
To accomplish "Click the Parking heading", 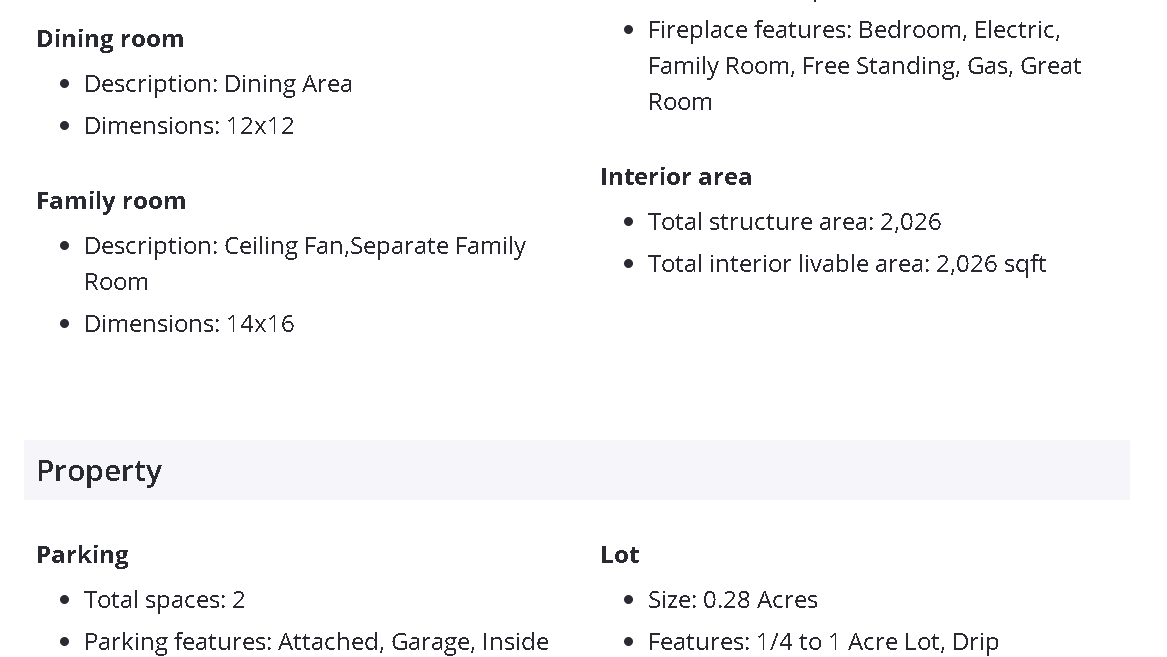I will click(83, 555).
